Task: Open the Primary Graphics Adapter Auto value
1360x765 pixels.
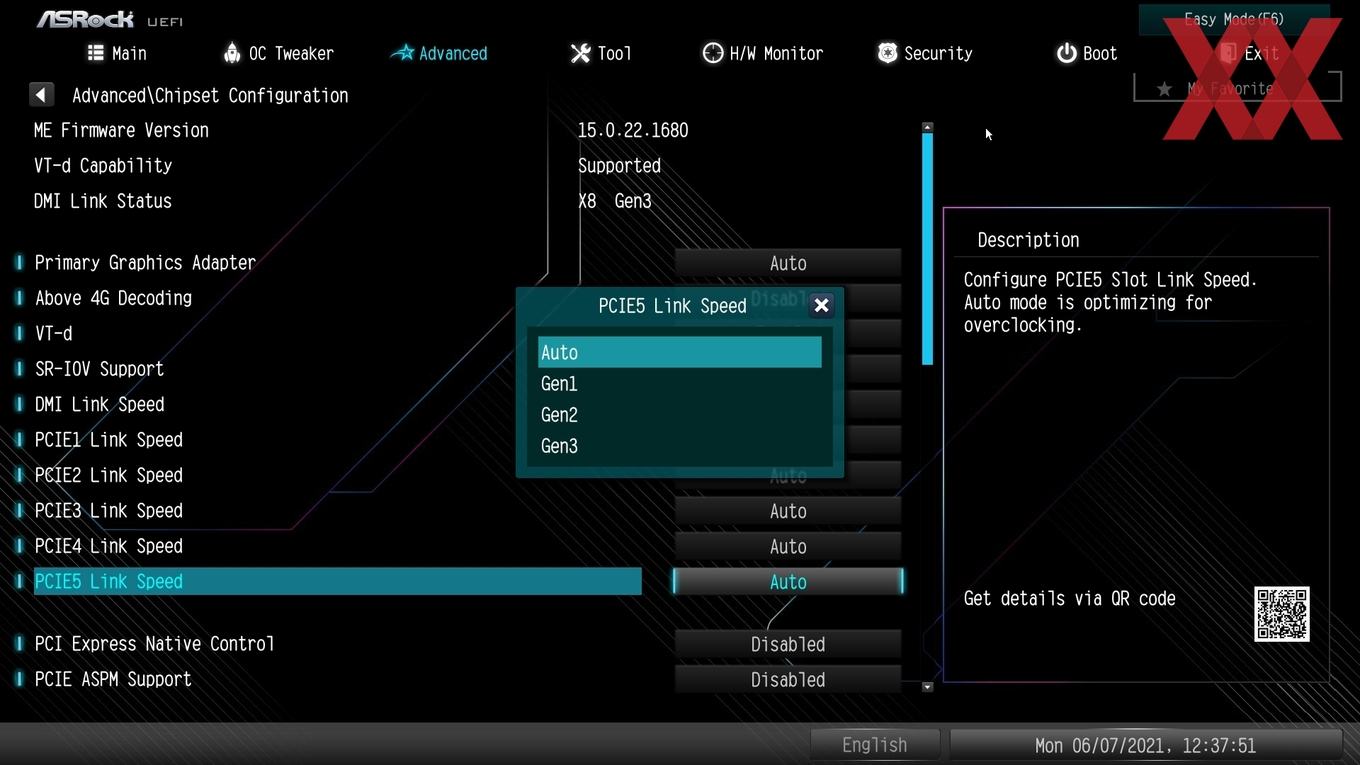Action: 788,263
